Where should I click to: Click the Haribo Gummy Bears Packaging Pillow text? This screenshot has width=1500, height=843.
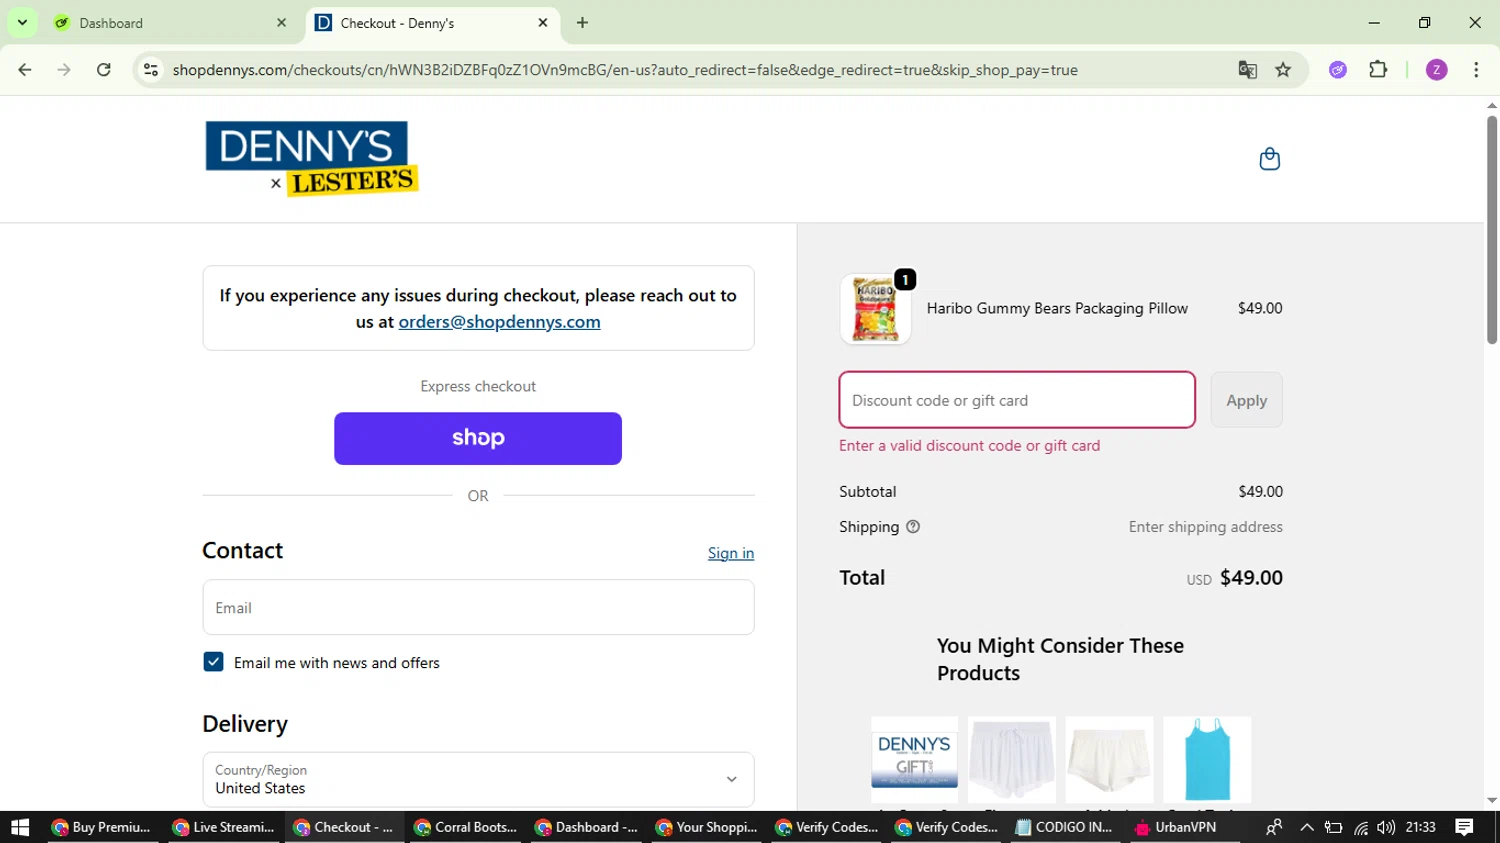[x=1057, y=308]
